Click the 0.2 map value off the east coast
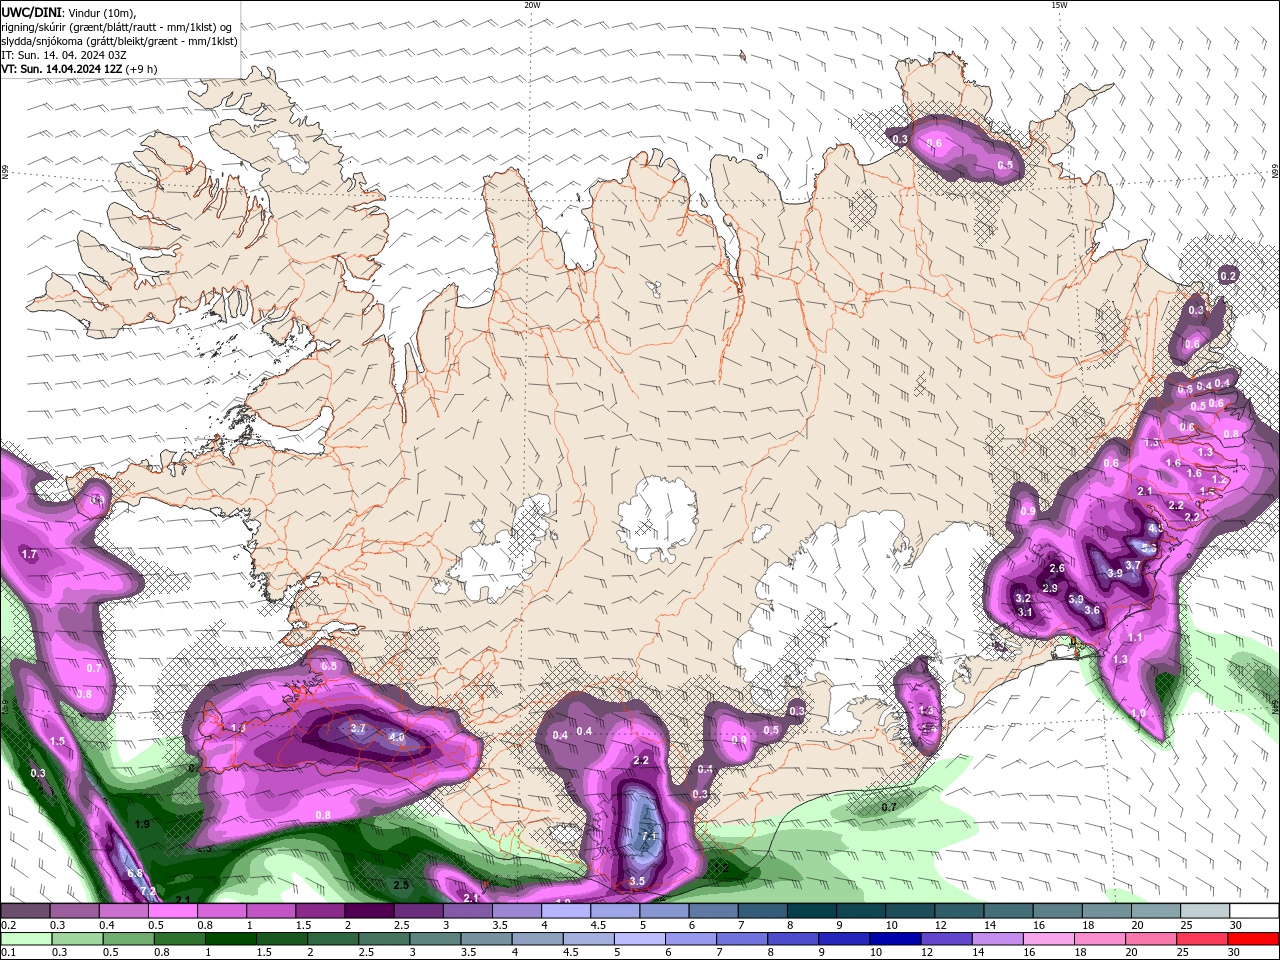This screenshot has width=1280, height=960. click(1229, 276)
